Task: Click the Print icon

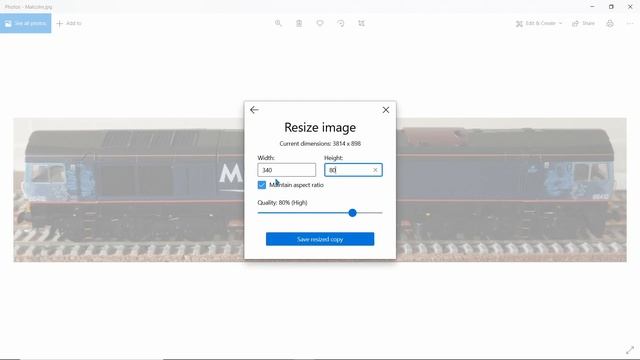Action: tap(610, 23)
